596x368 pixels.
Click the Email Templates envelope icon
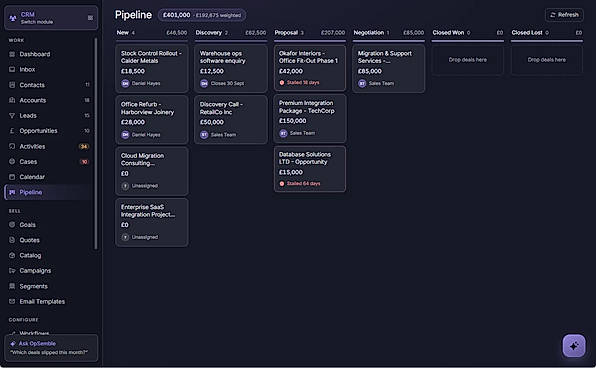(x=12, y=301)
